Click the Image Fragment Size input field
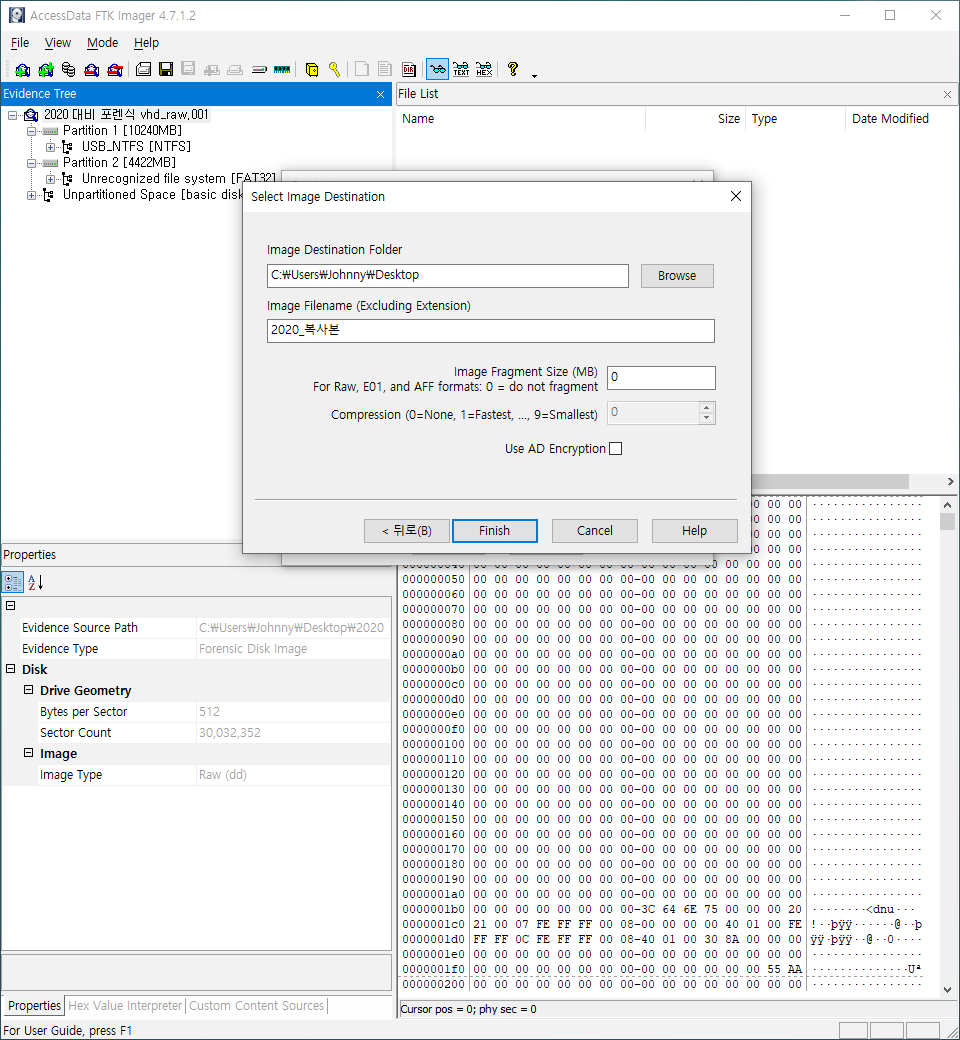The height and width of the screenshot is (1040, 960). point(661,378)
